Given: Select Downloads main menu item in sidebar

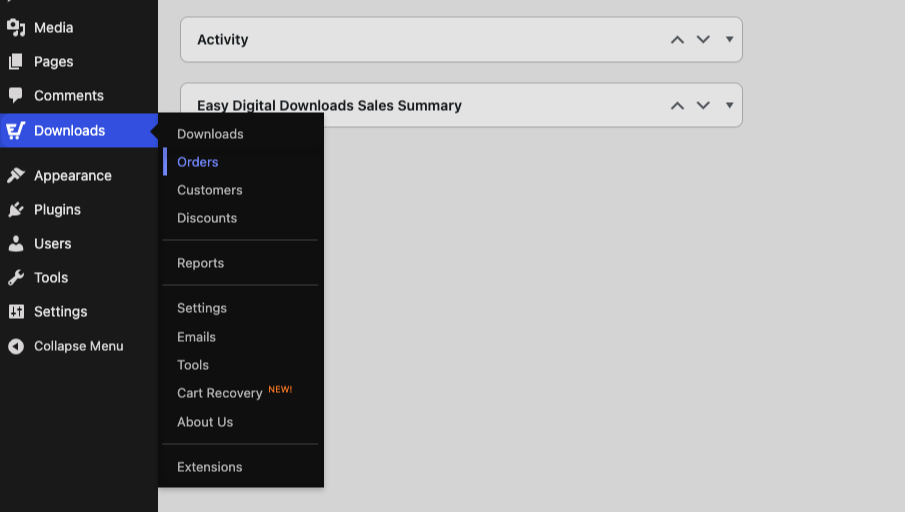Looking at the screenshot, I should (79, 130).
